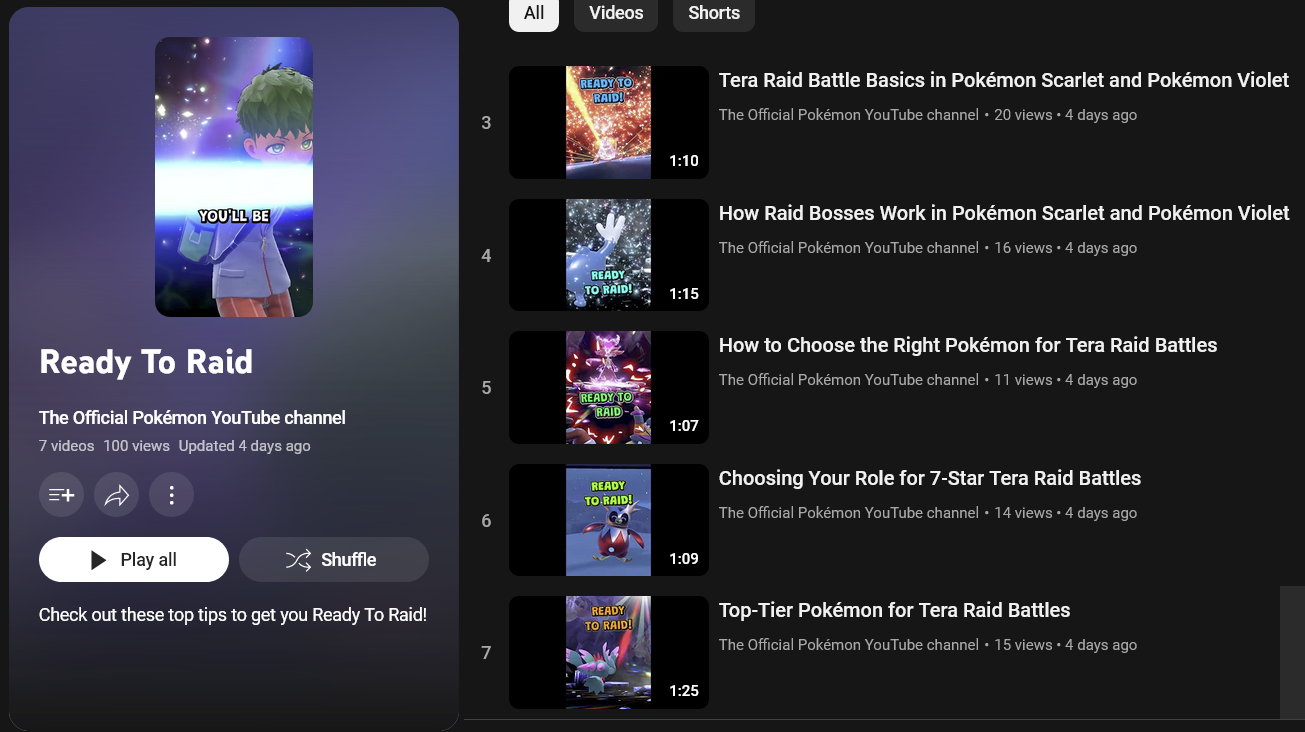Screen dimensions: 1305x732
Task: Click the '20 views' text
Action: tap(1023, 115)
